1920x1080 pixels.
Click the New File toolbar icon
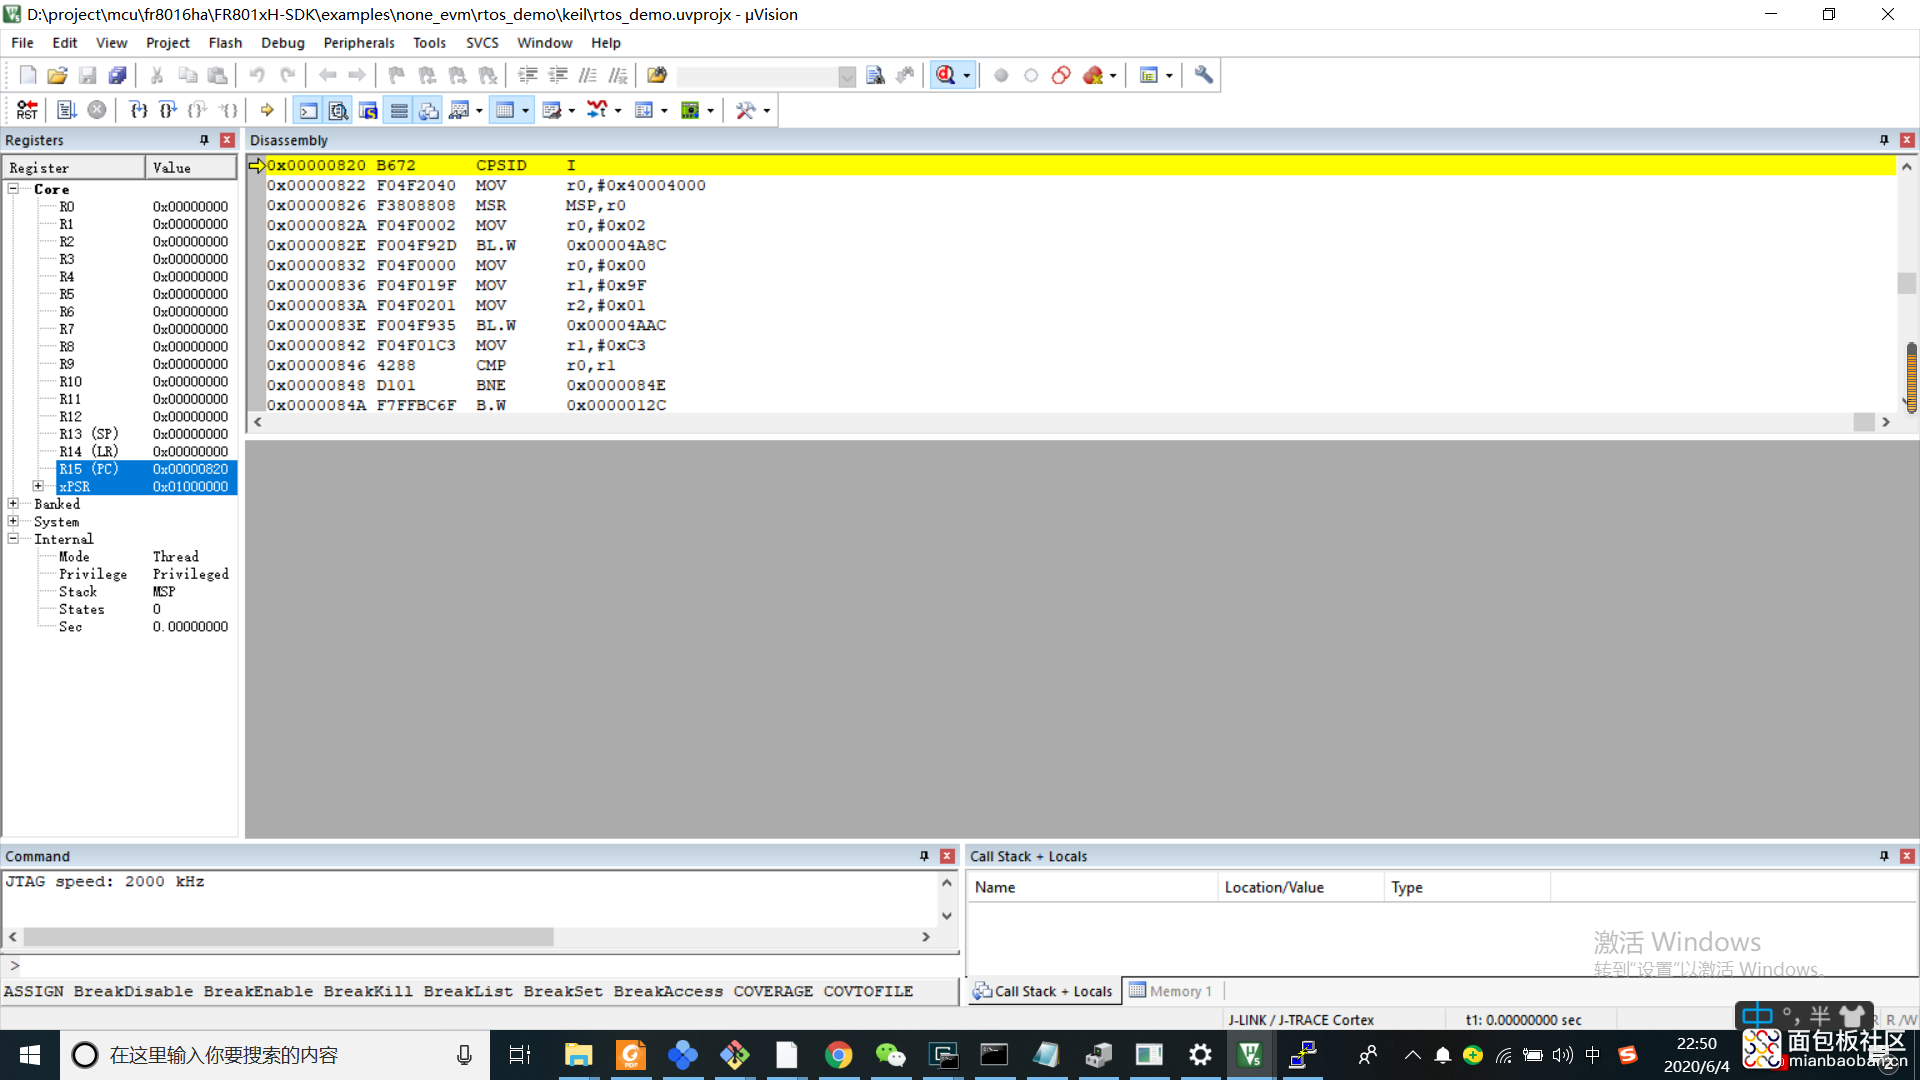[x=27, y=75]
